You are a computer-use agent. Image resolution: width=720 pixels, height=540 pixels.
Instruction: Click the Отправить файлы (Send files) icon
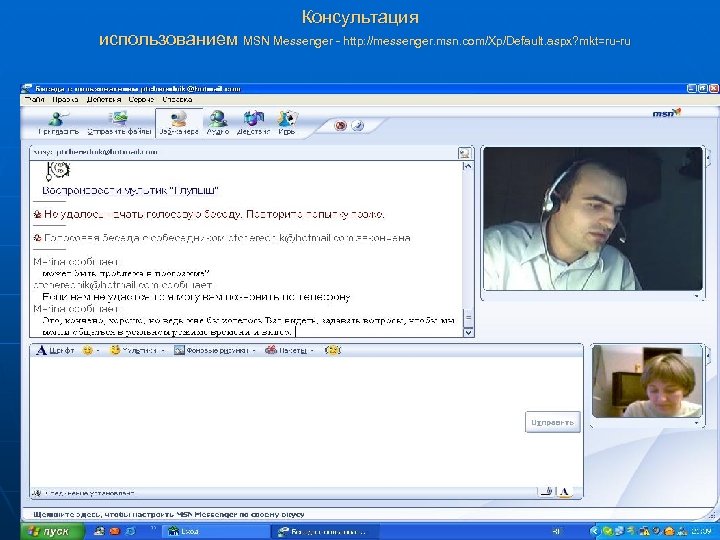[119, 124]
